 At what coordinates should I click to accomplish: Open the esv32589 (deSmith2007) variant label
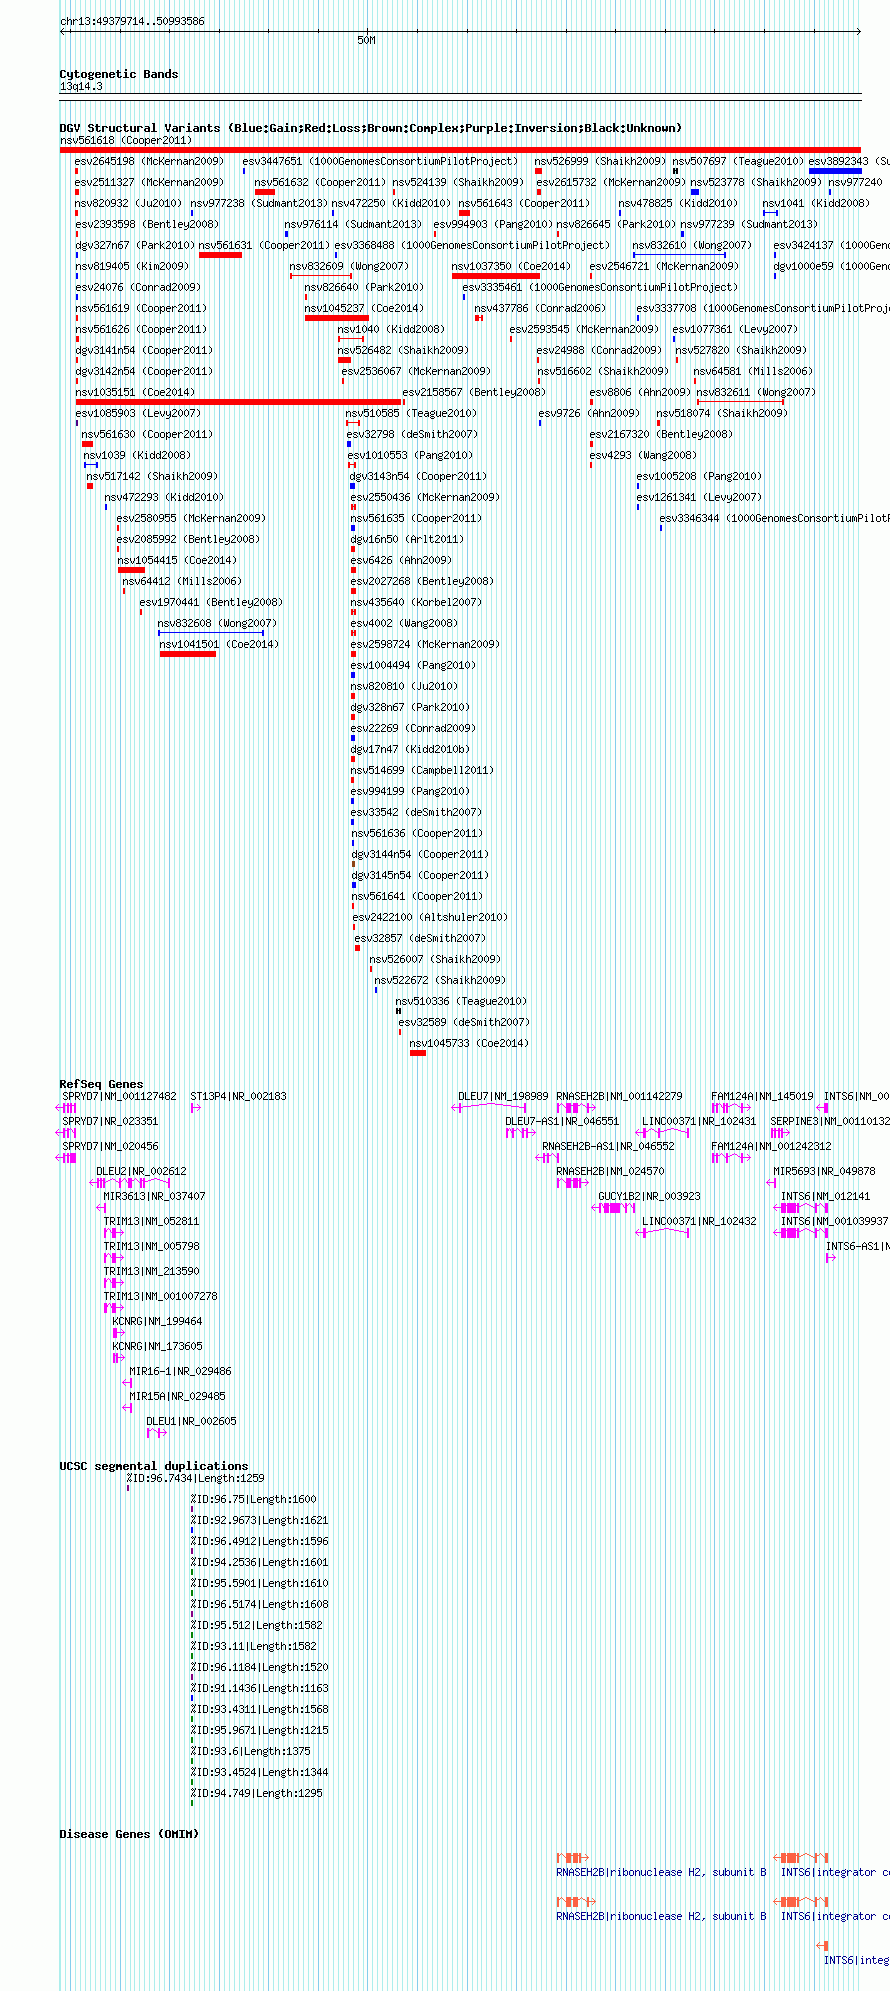point(464,1023)
